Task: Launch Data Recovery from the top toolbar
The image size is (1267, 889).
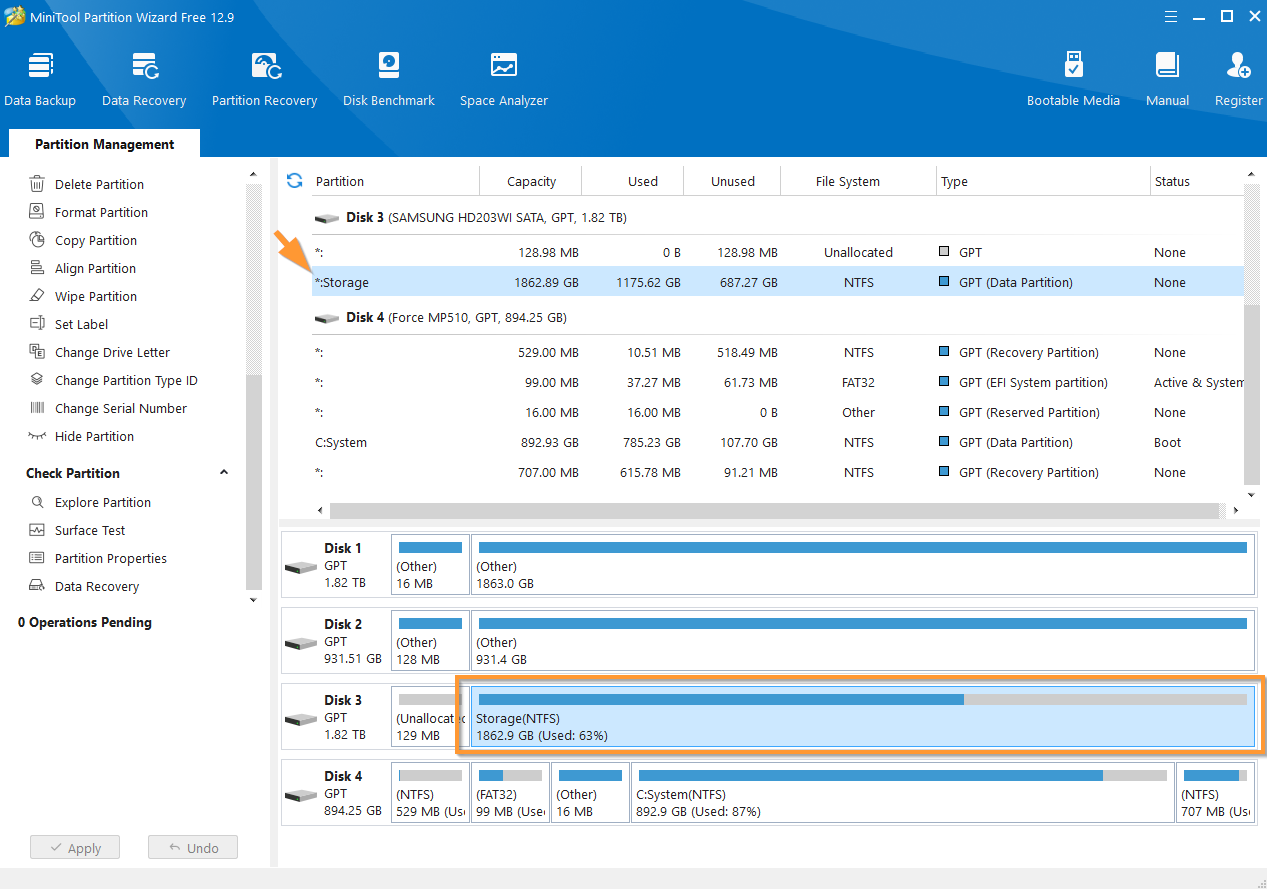Action: point(144,79)
